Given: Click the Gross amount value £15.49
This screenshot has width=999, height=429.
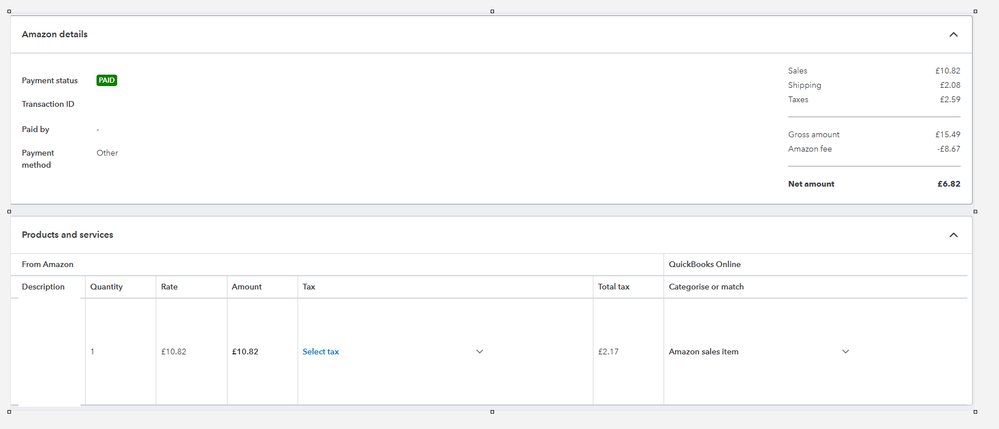Looking at the screenshot, I should [x=947, y=135].
